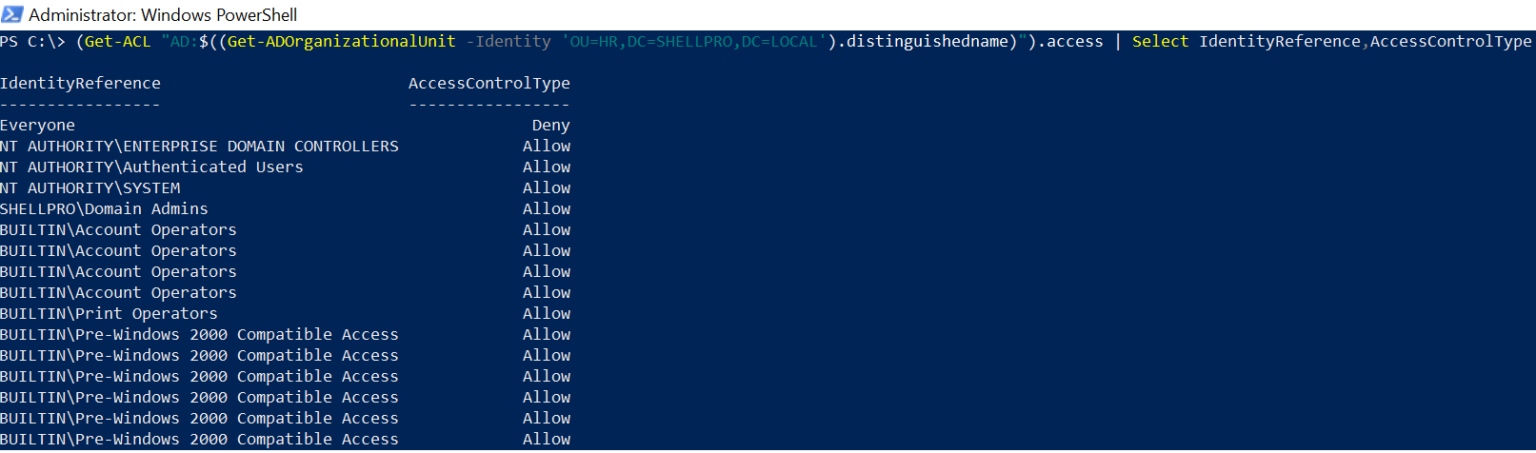Click the Deny value for Everyone

click(551, 125)
